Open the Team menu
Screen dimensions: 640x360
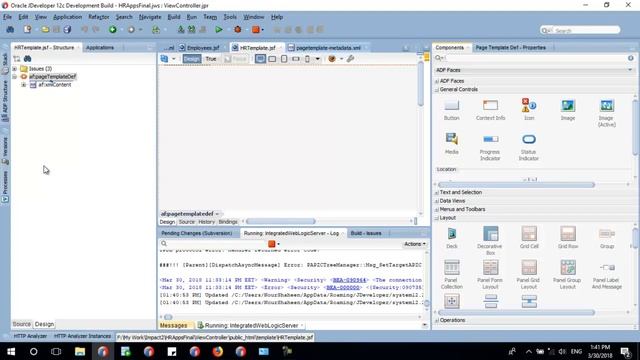[x=210, y=17]
